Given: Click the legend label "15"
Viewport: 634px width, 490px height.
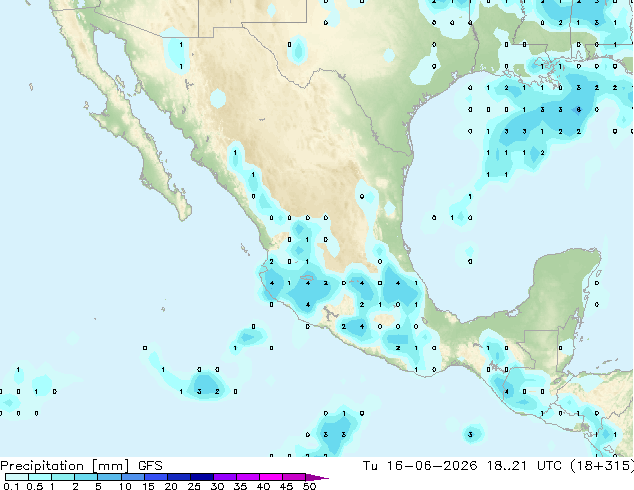Looking at the screenshot, I should (148, 486).
